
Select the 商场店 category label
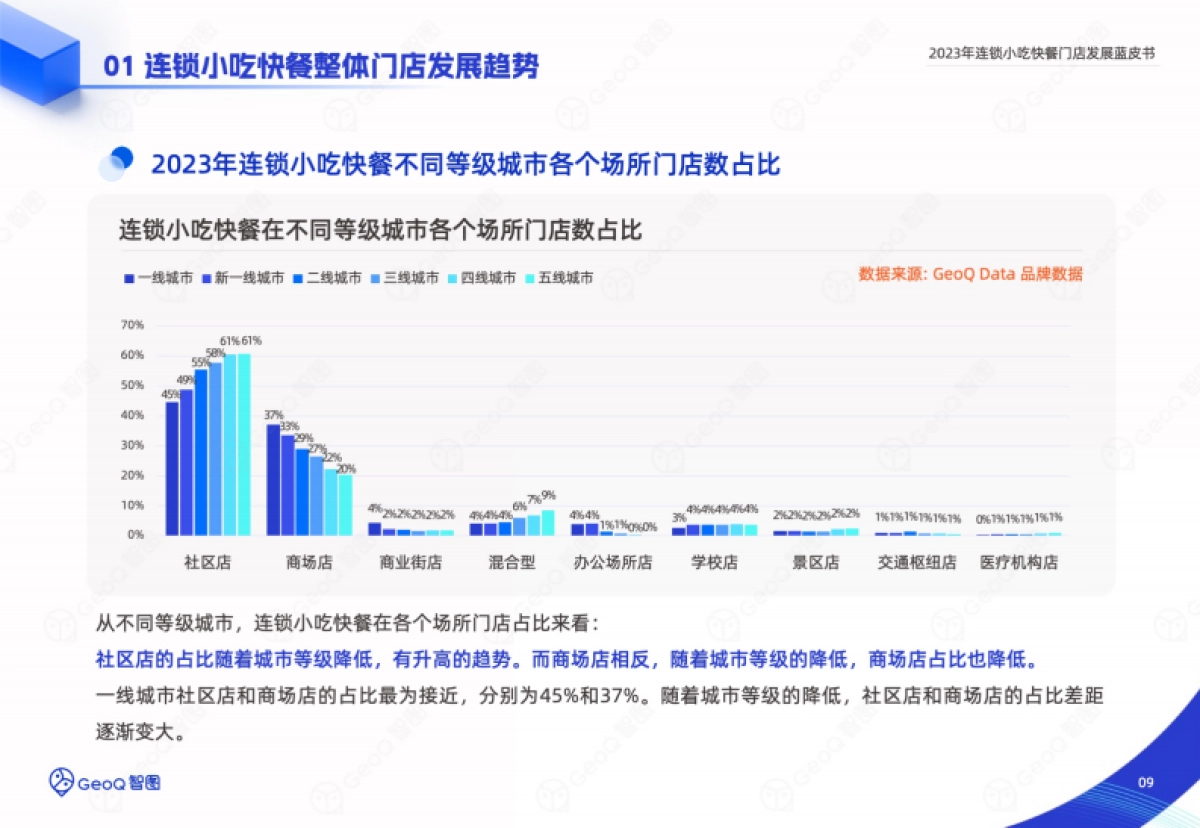309,563
